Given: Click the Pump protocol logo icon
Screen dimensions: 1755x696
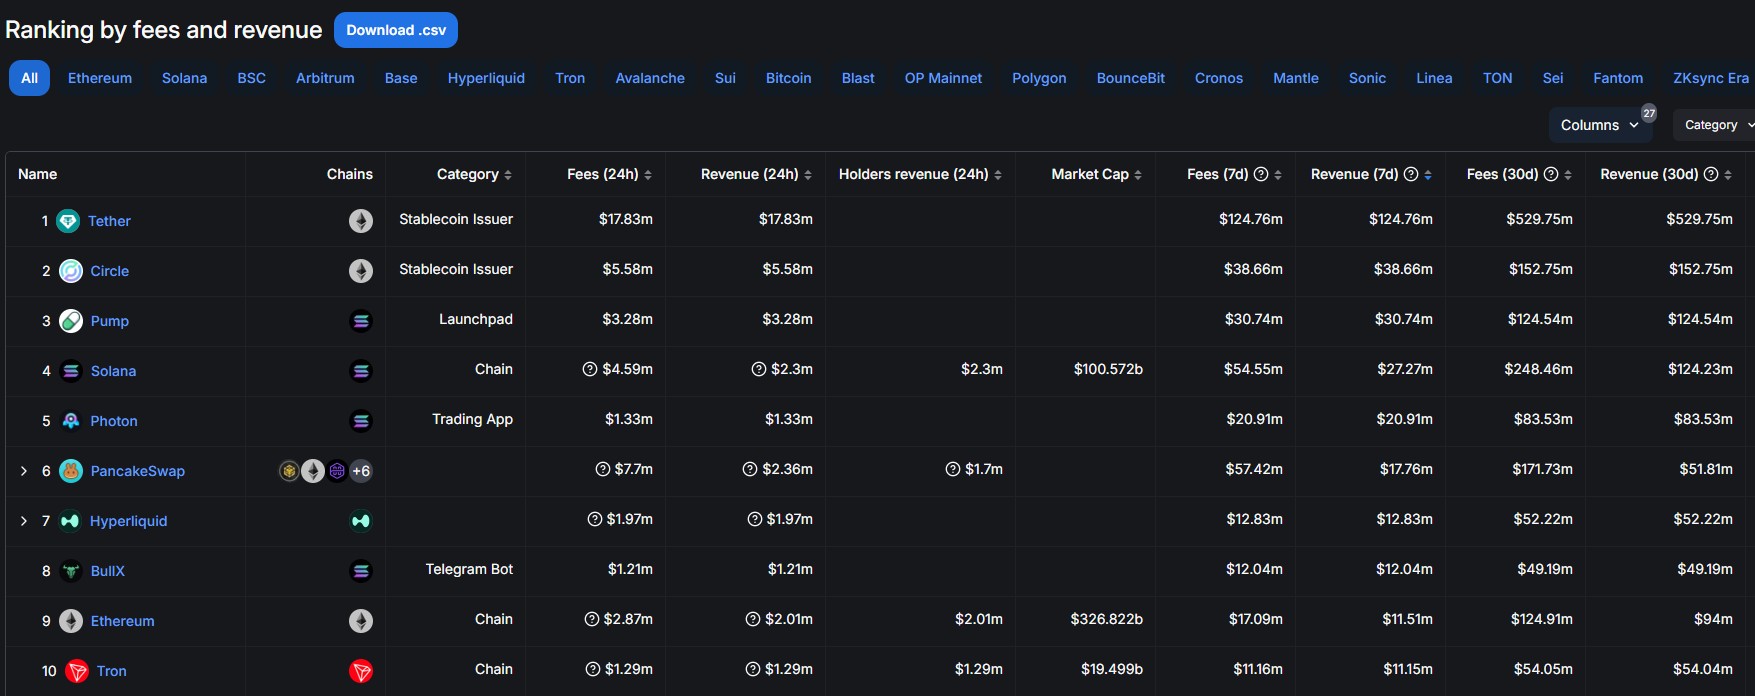Looking at the screenshot, I should click(71, 321).
